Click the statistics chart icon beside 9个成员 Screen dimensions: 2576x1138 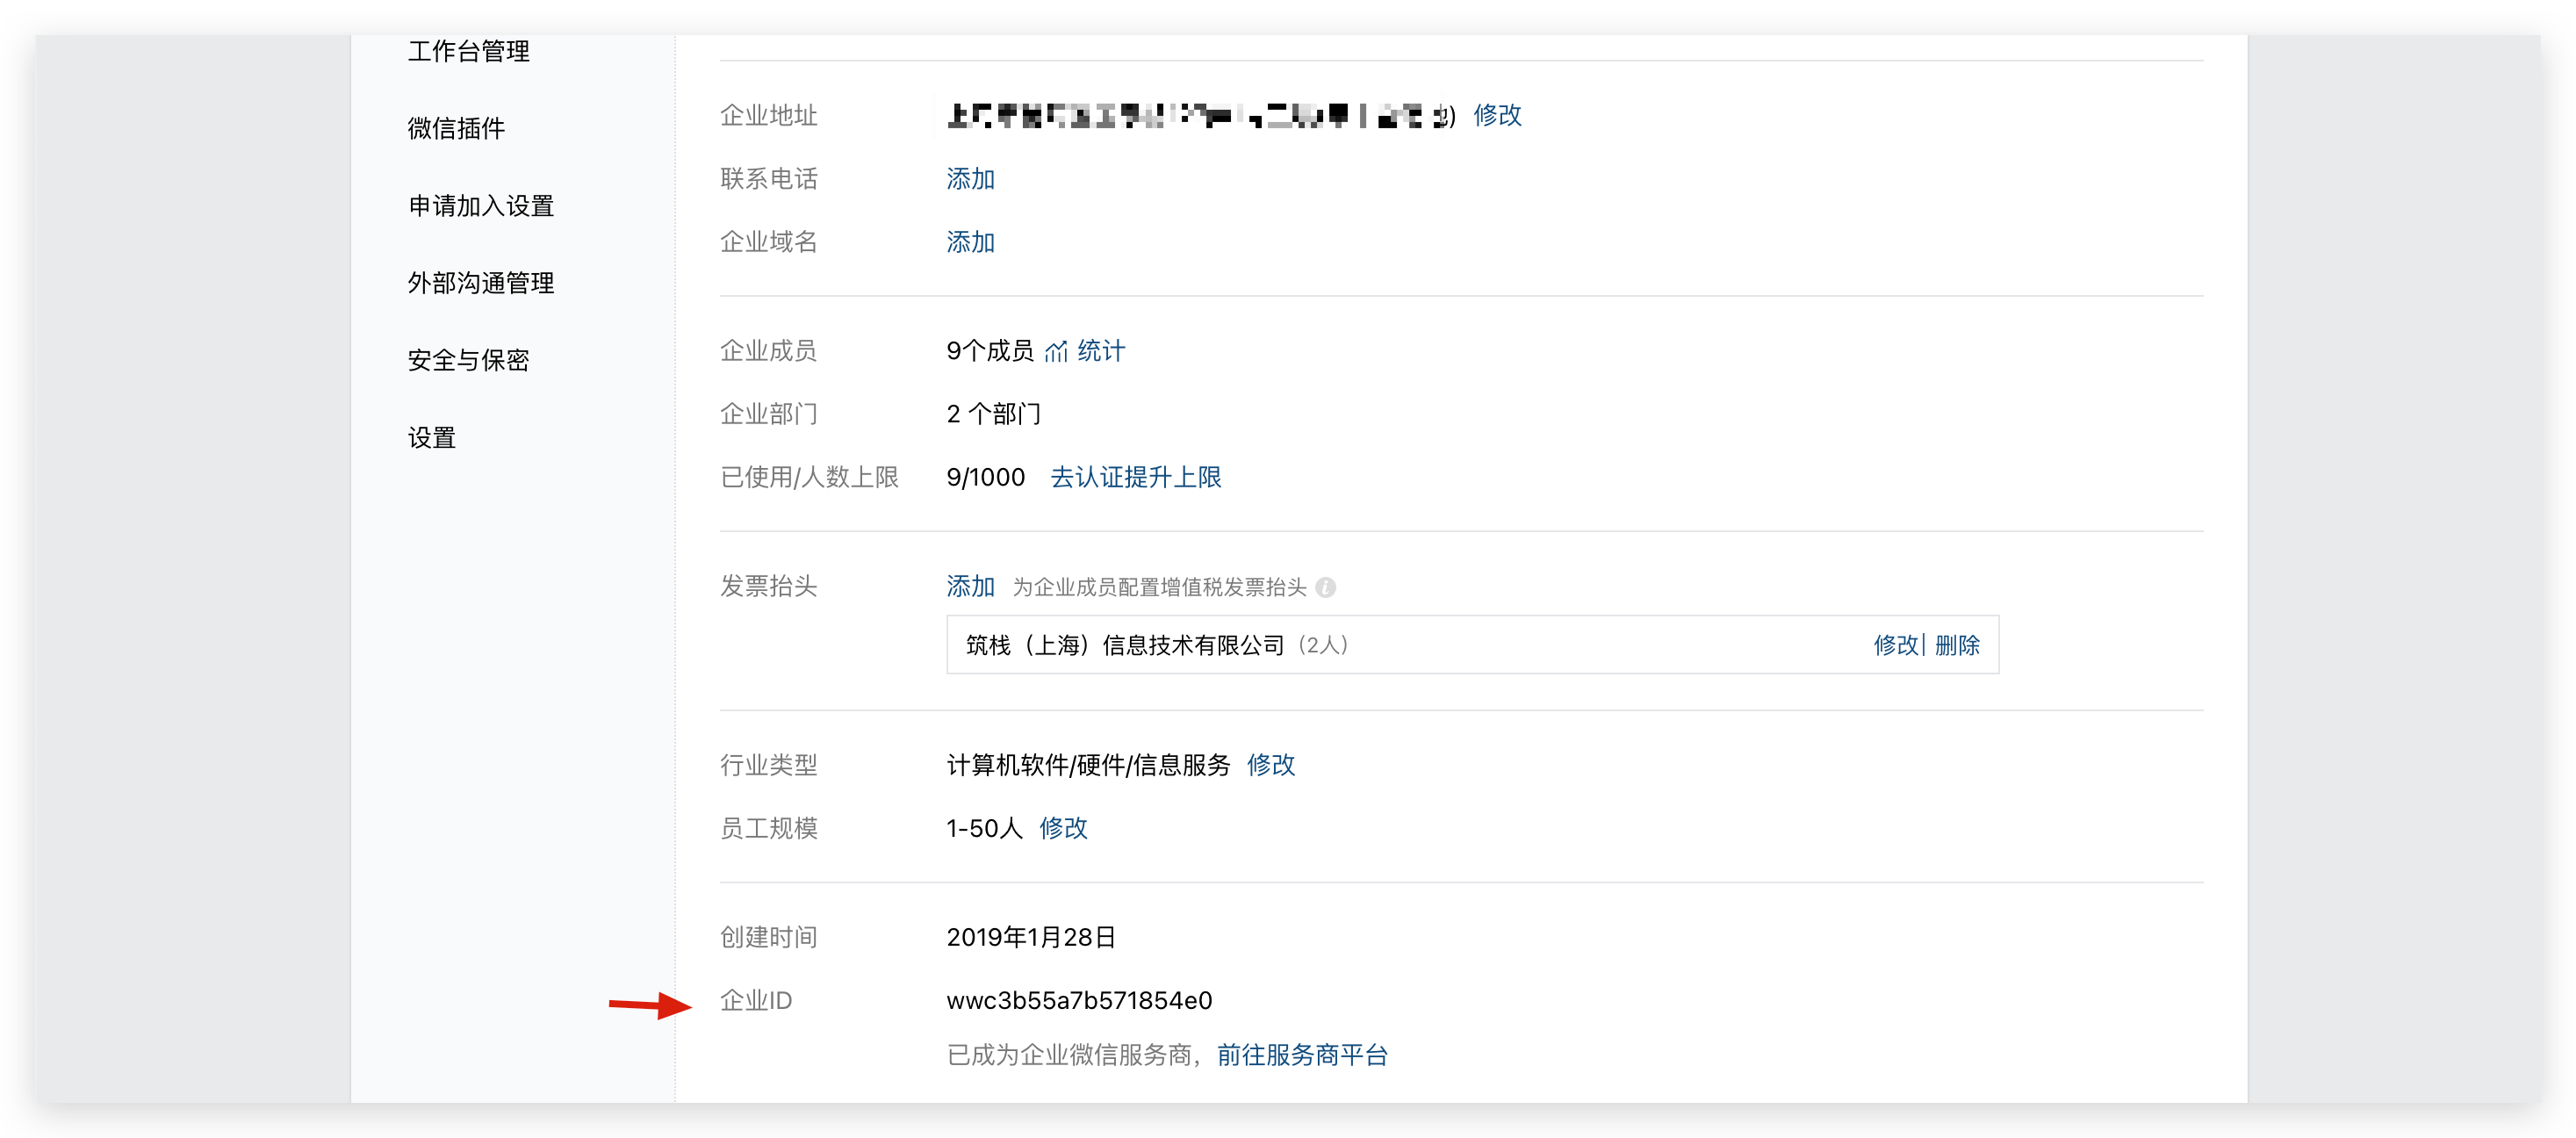point(1056,351)
